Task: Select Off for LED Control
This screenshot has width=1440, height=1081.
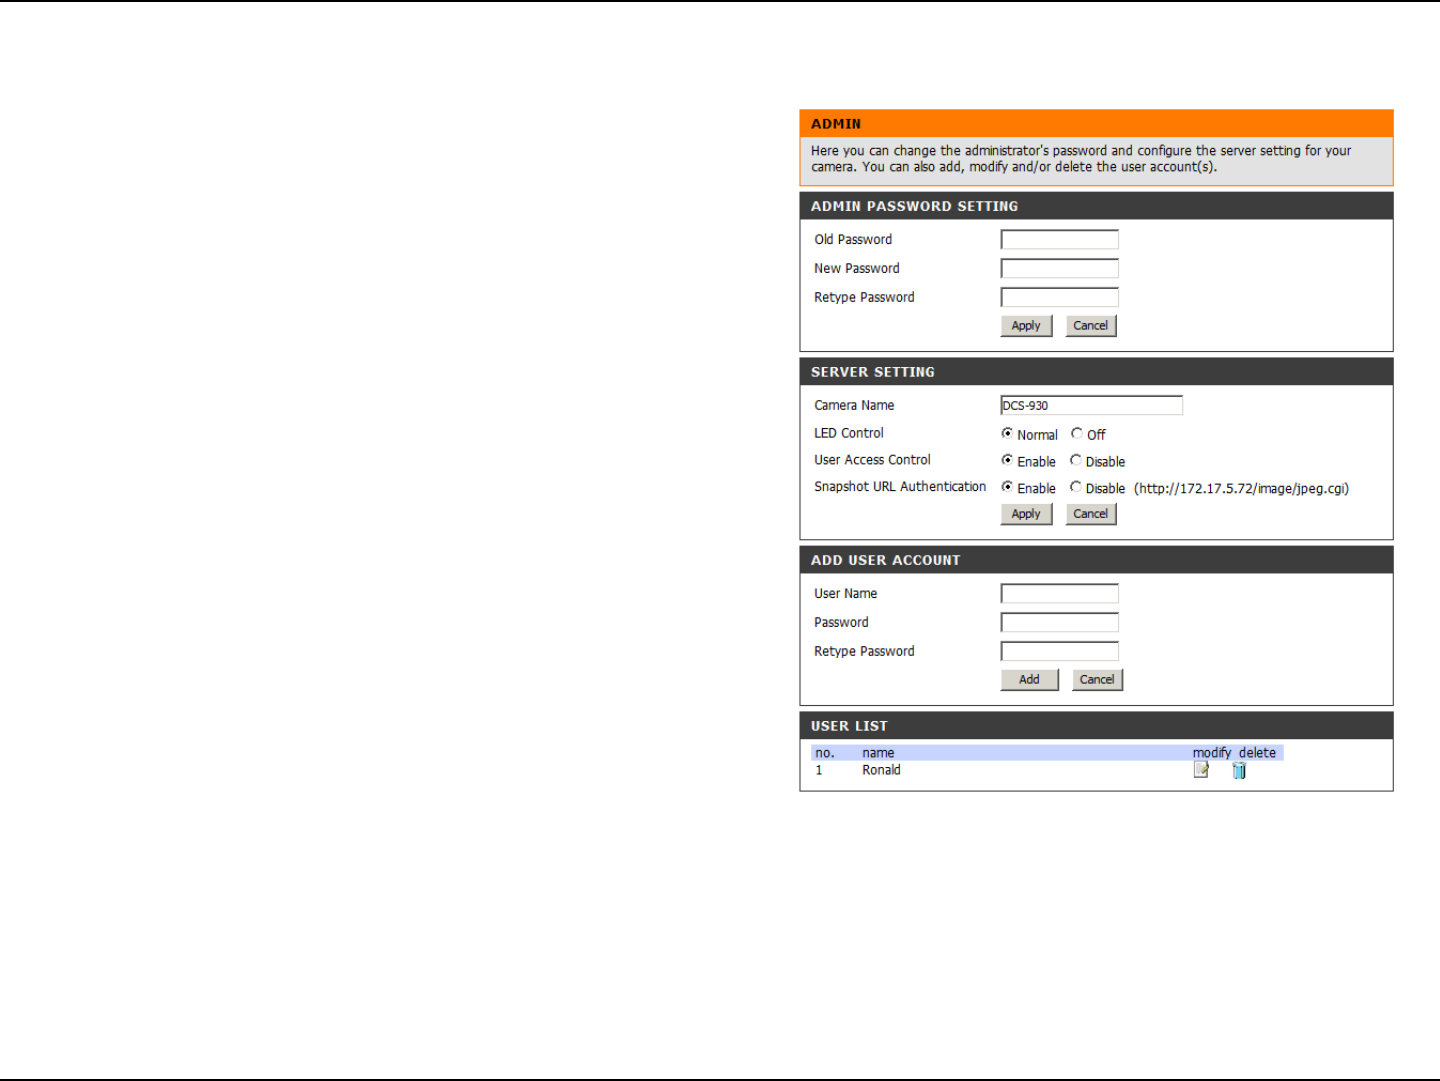Action: [1076, 433]
